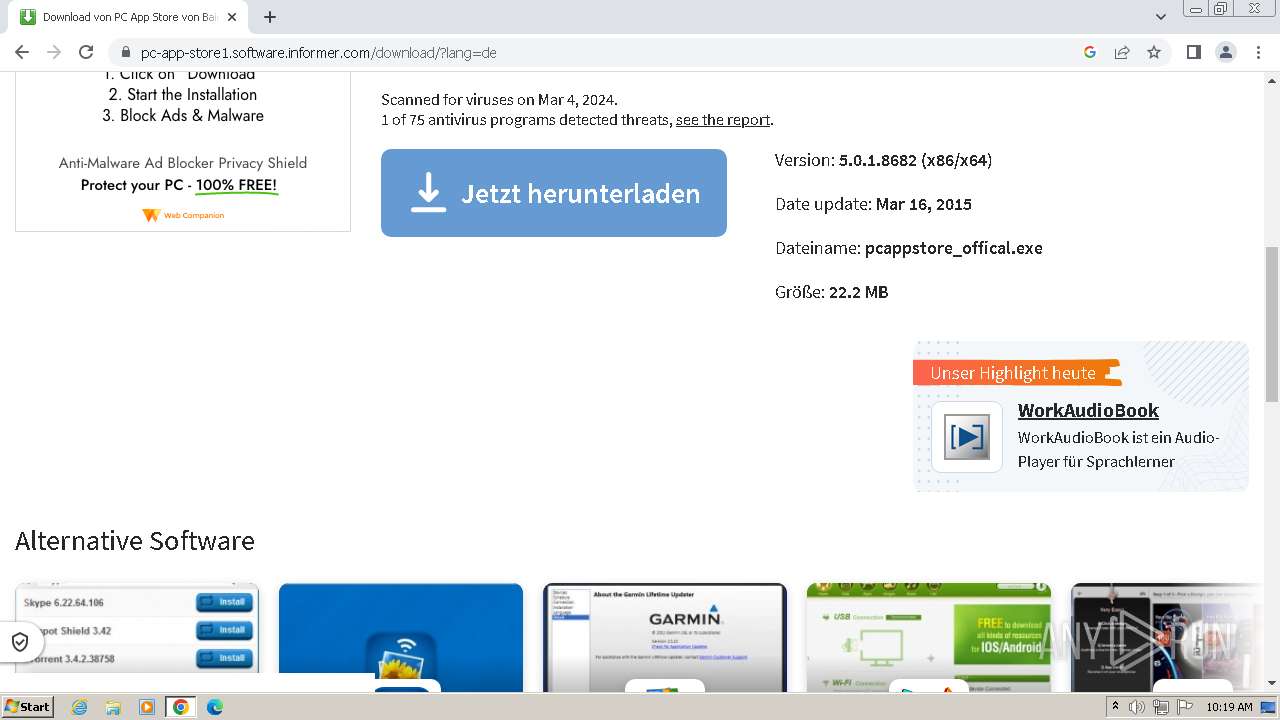Reload the current page
Viewport: 1280px width, 720px height.
(x=86, y=52)
